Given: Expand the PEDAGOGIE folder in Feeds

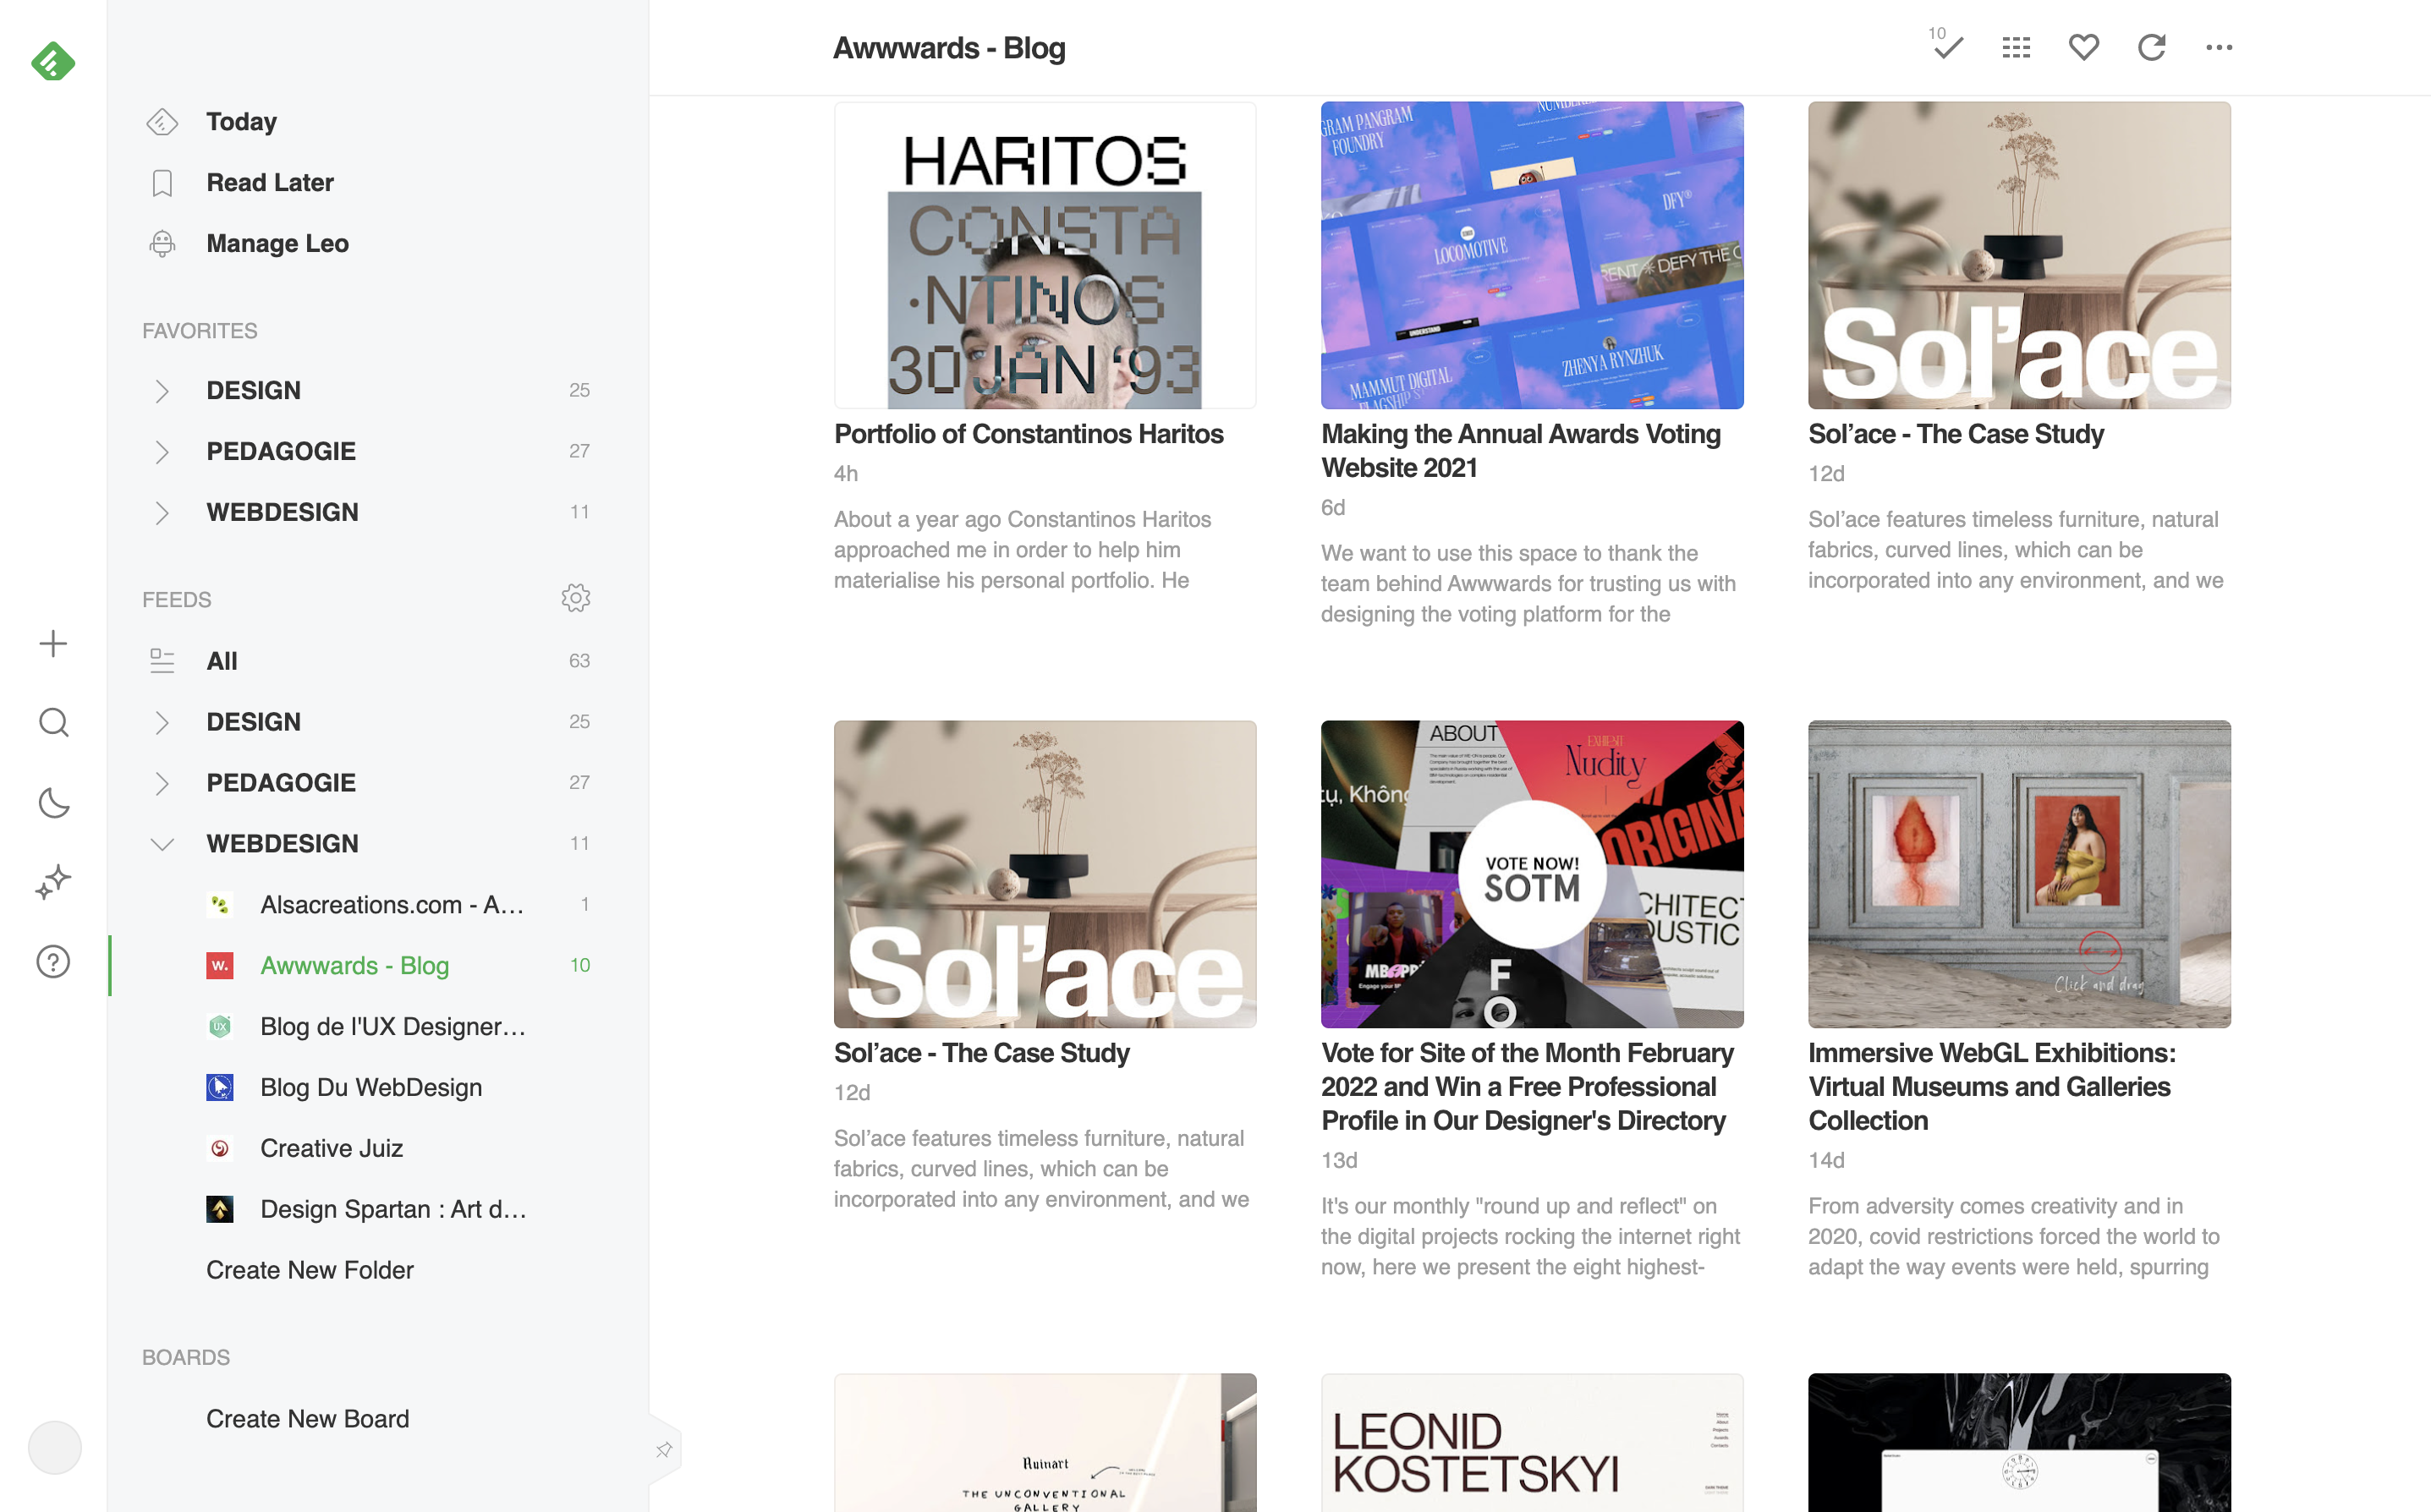Looking at the screenshot, I should pos(162,783).
